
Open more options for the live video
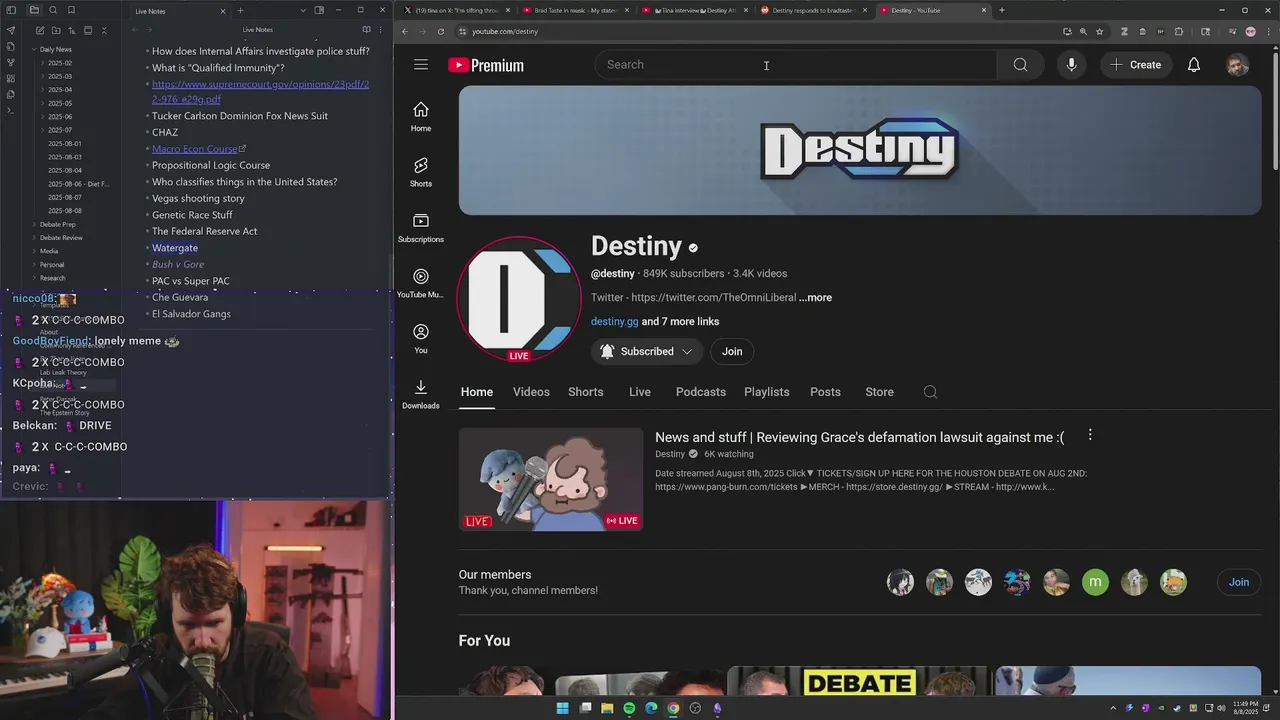coord(1090,435)
